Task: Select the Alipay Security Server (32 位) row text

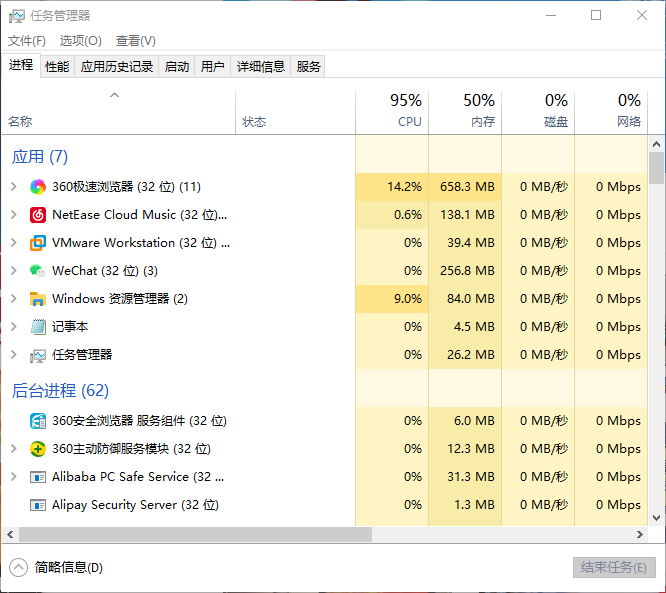Action: (135, 505)
